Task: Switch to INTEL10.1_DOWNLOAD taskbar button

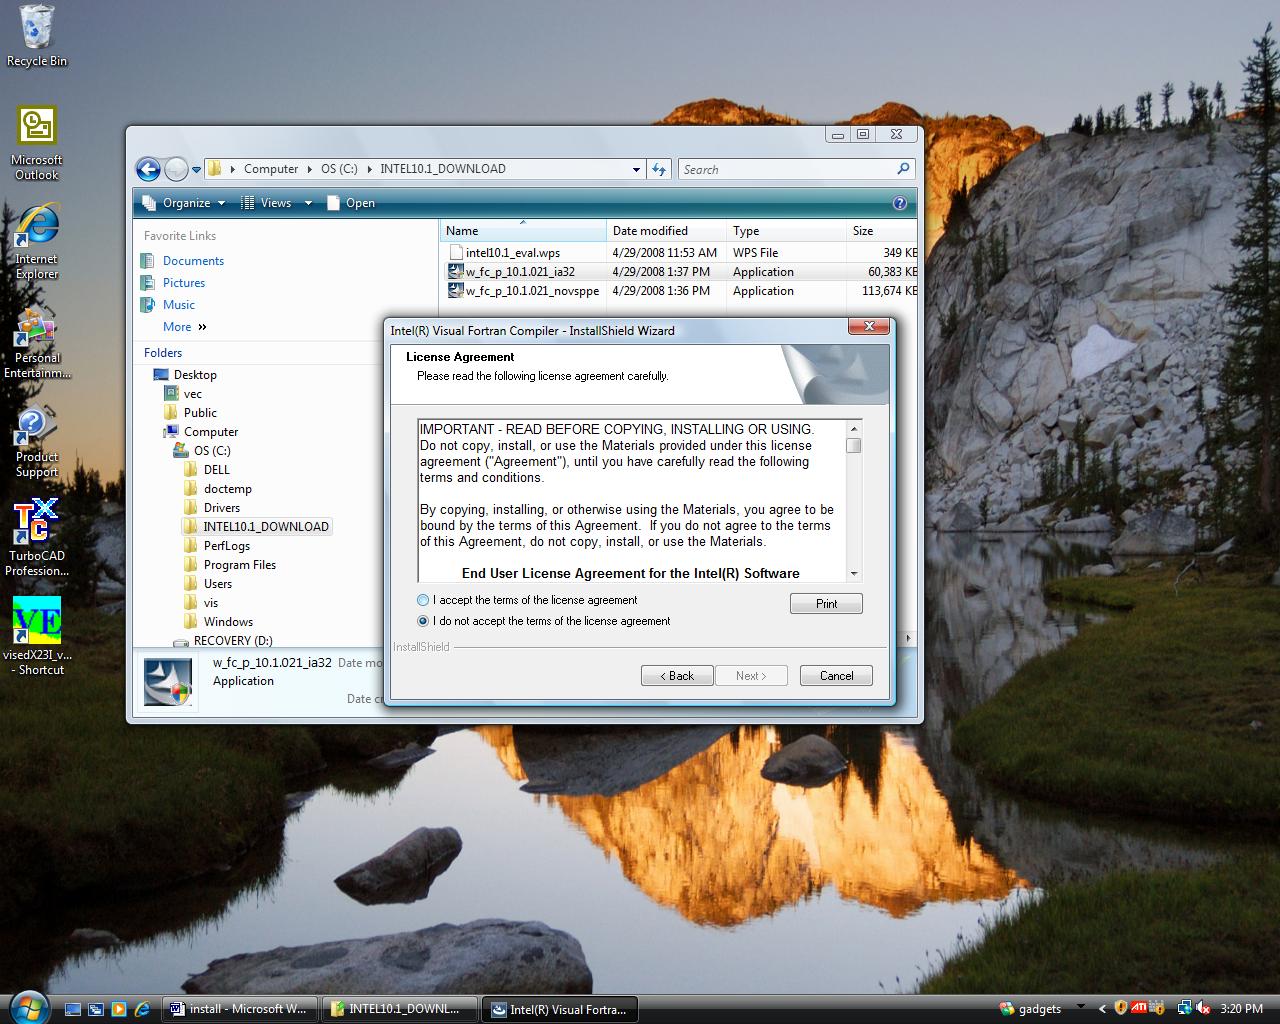Action: pyautogui.click(x=400, y=1009)
